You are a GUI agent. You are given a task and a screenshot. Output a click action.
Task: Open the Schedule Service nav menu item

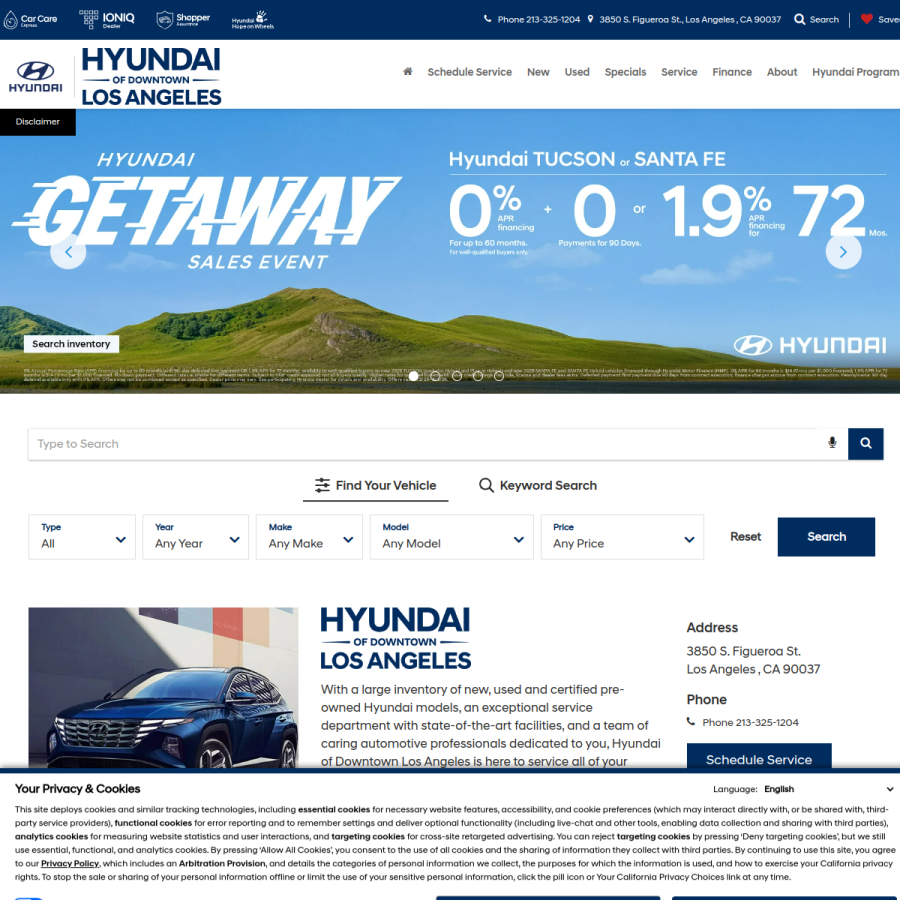pos(470,72)
